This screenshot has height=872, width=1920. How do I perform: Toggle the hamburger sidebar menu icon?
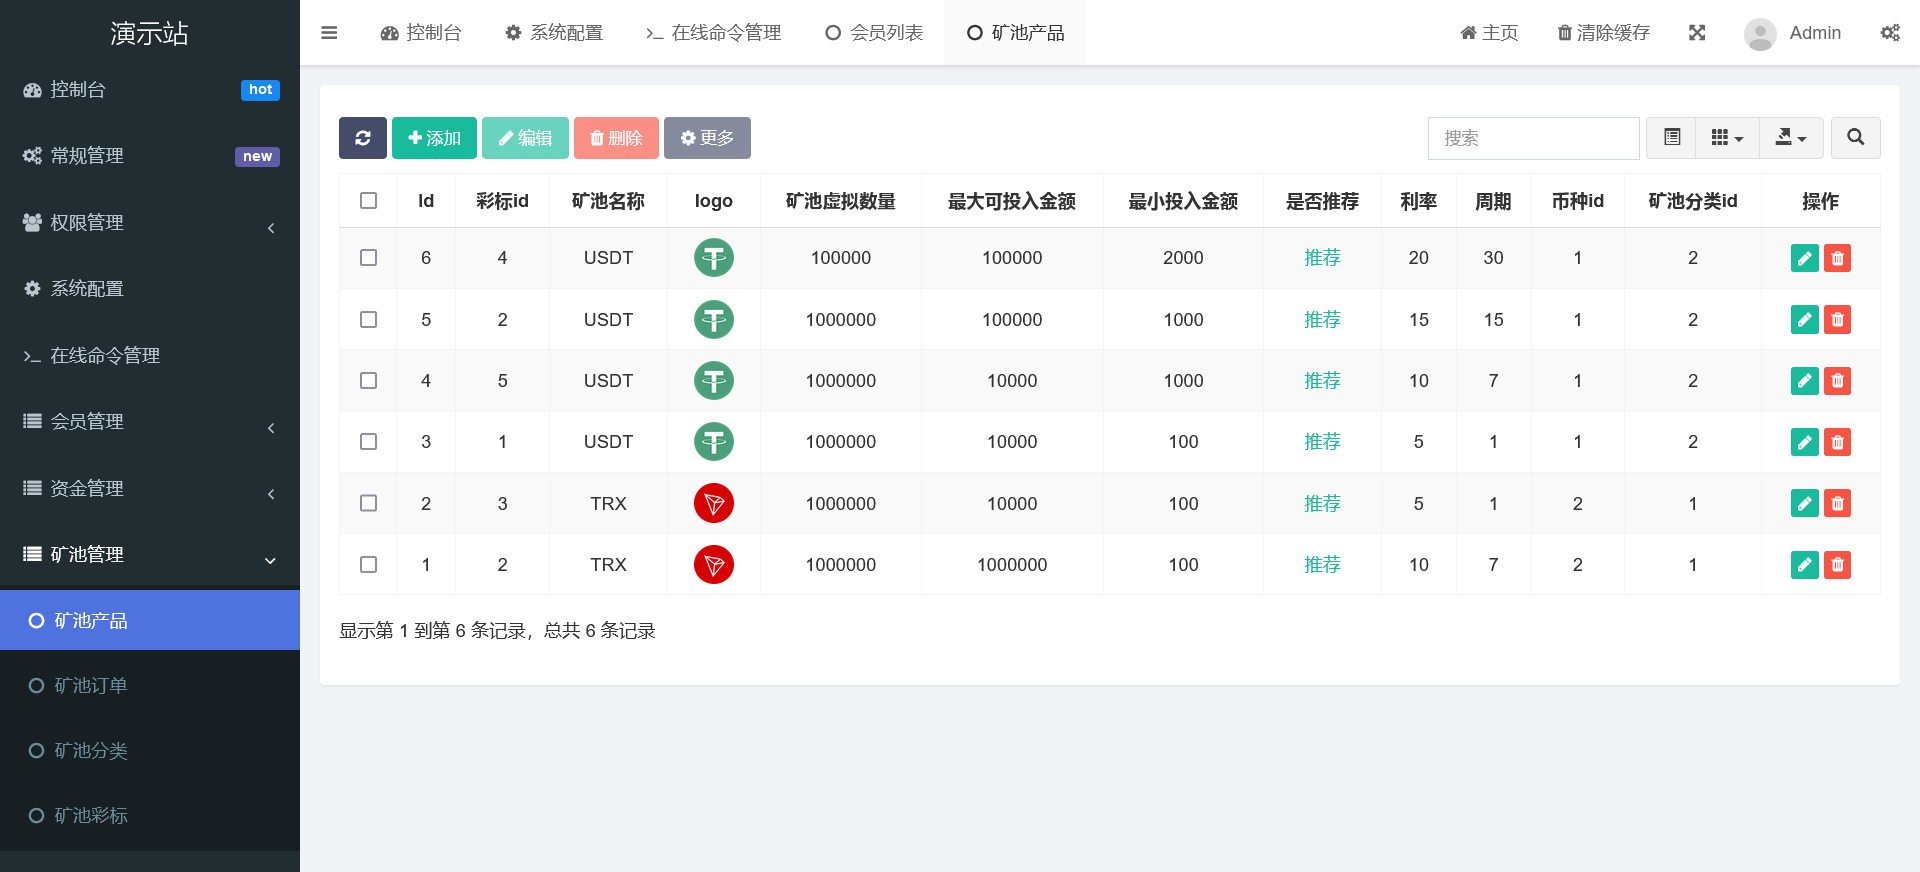coord(329,33)
